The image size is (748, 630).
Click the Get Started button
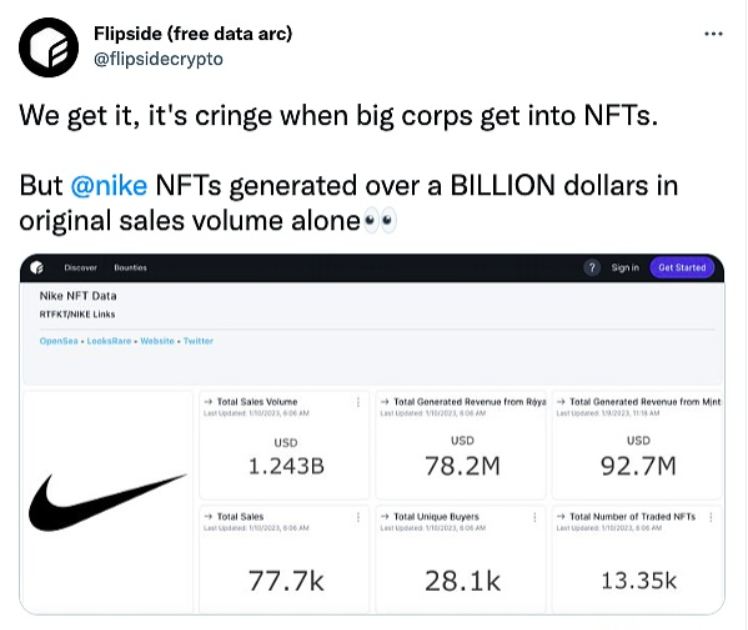682,267
